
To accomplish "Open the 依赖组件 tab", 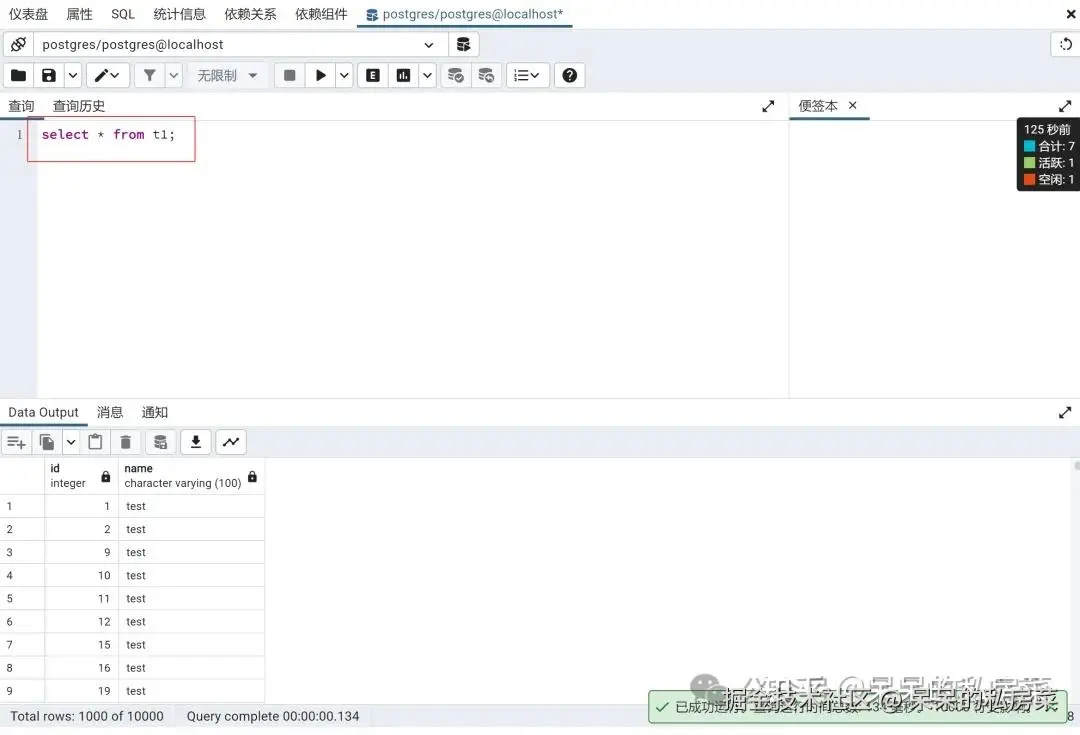I will 321,14.
